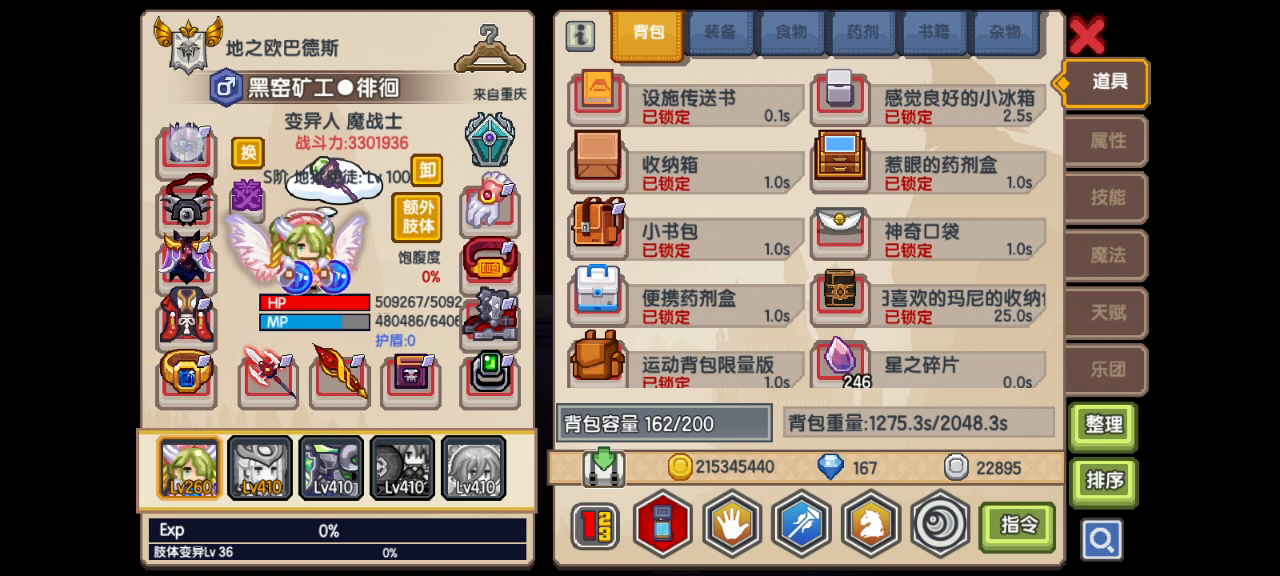Open the 设施传送书 item entry

[687, 99]
